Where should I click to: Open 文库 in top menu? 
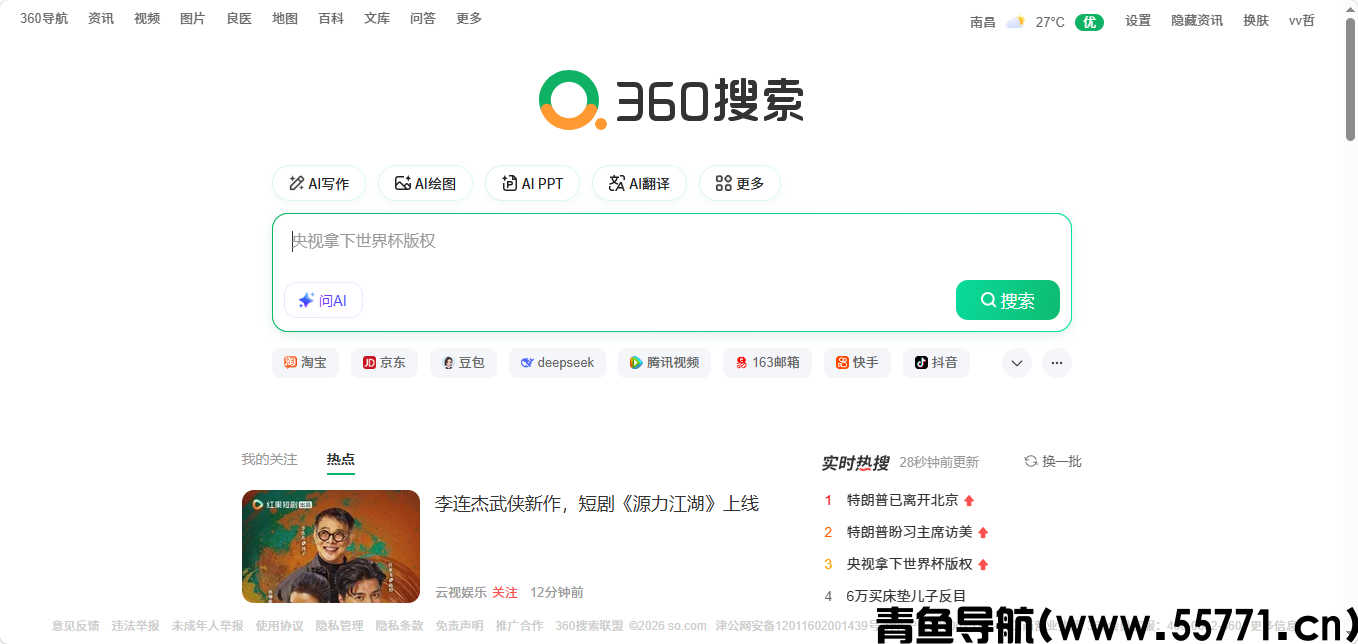pyautogui.click(x=377, y=19)
